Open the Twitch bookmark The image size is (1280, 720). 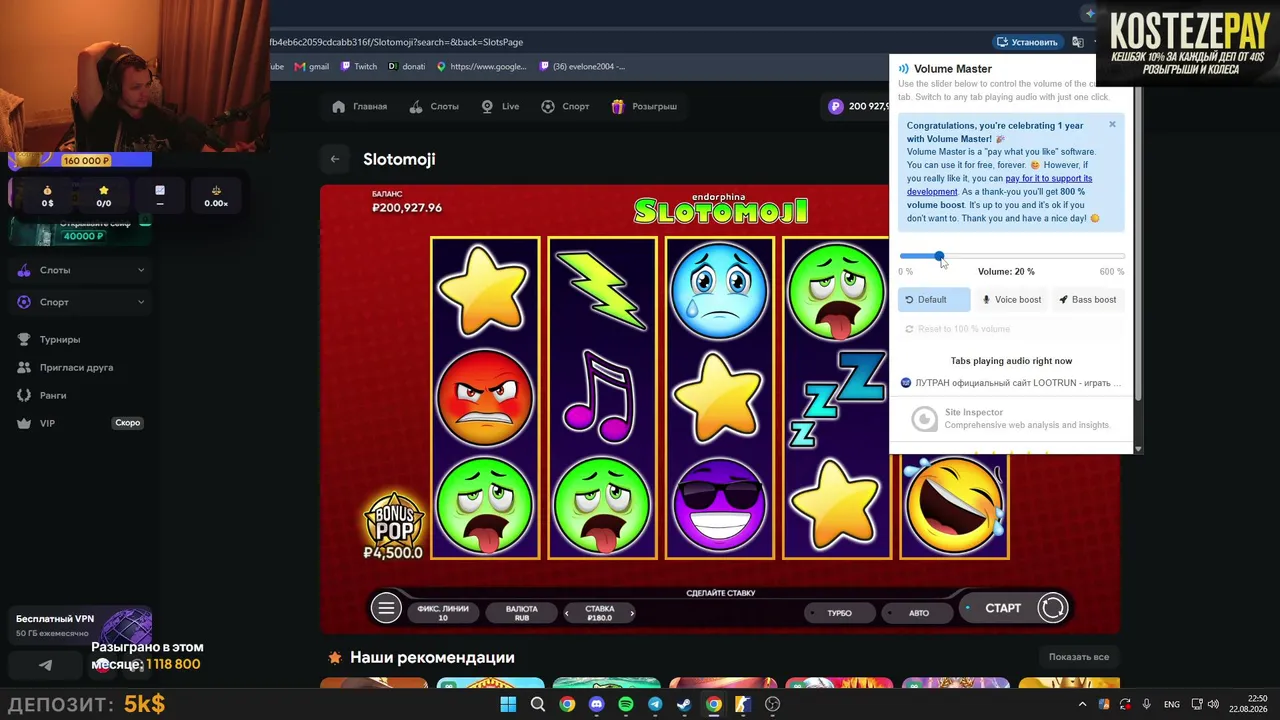(x=359, y=67)
